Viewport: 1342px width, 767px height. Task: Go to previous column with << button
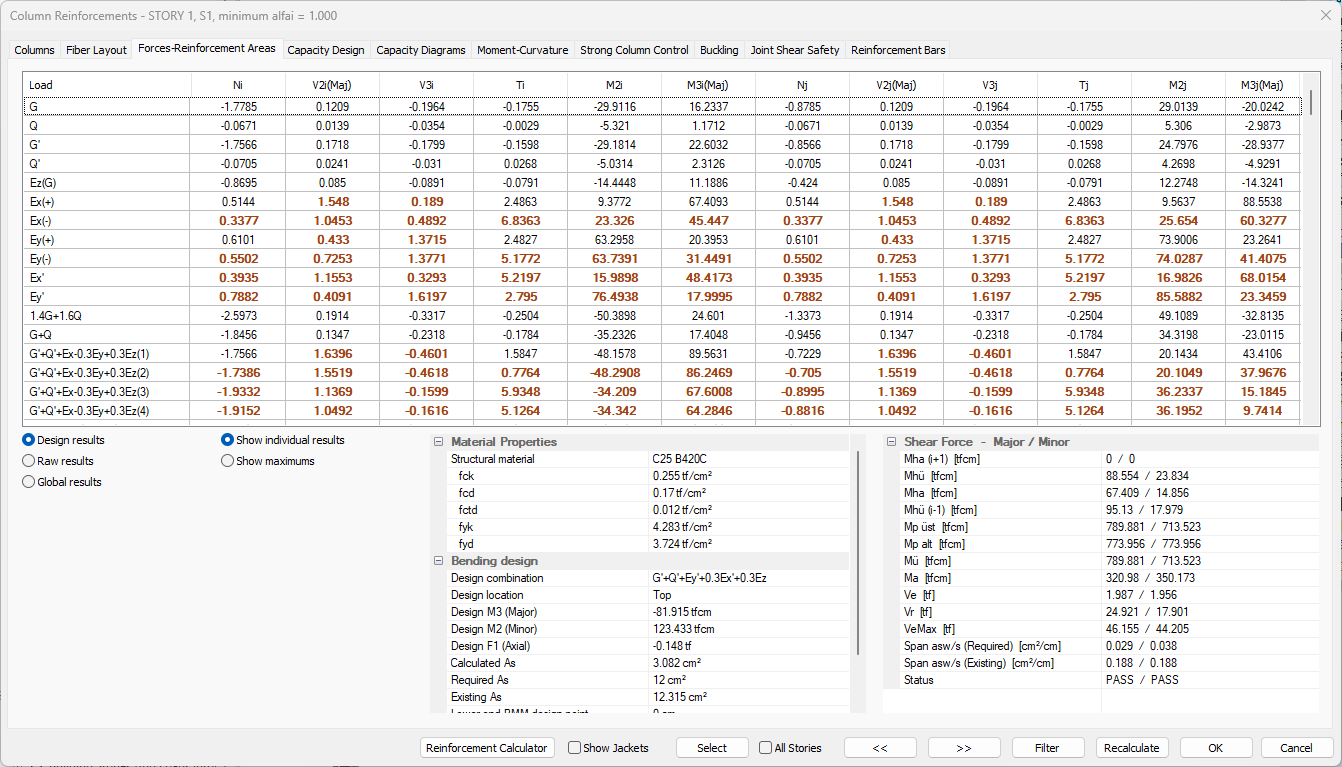pyautogui.click(x=880, y=748)
